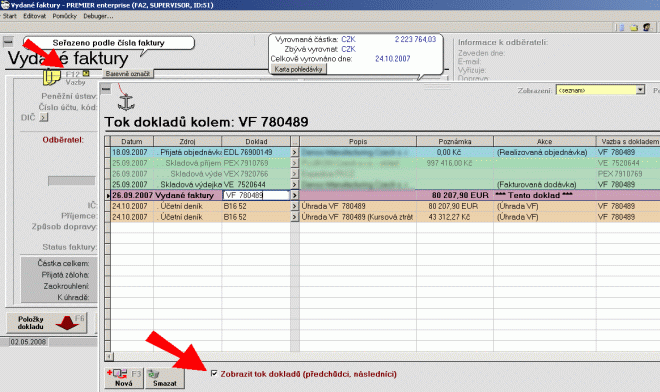Collapse the Tok dokladů panel with the minus icon
This screenshot has width=660, height=392.
[106, 88]
